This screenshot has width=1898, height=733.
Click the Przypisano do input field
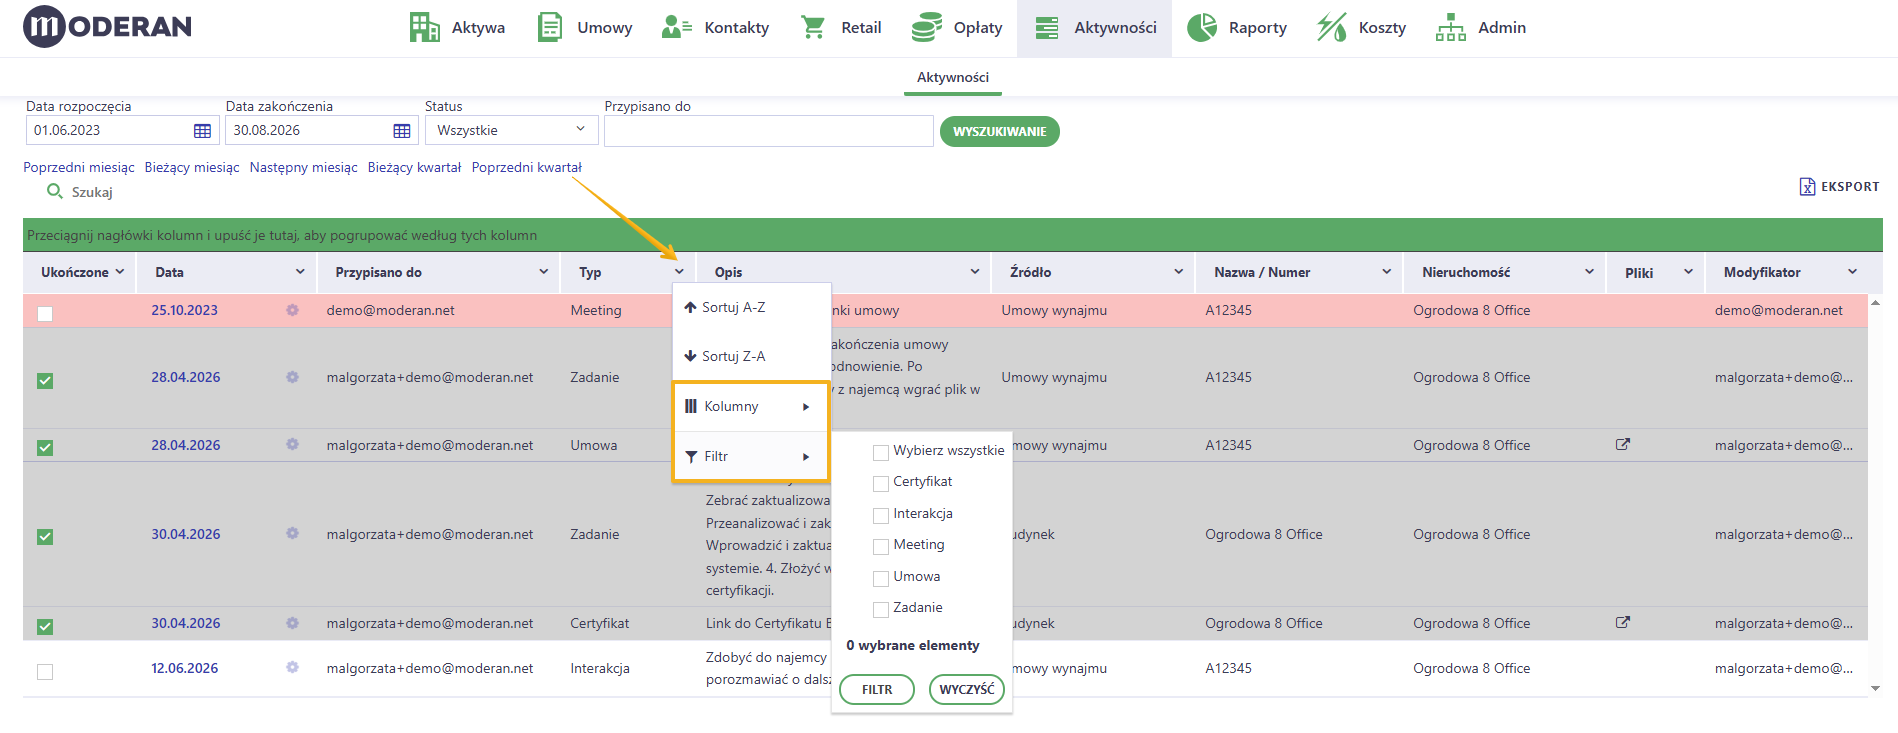coord(768,131)
